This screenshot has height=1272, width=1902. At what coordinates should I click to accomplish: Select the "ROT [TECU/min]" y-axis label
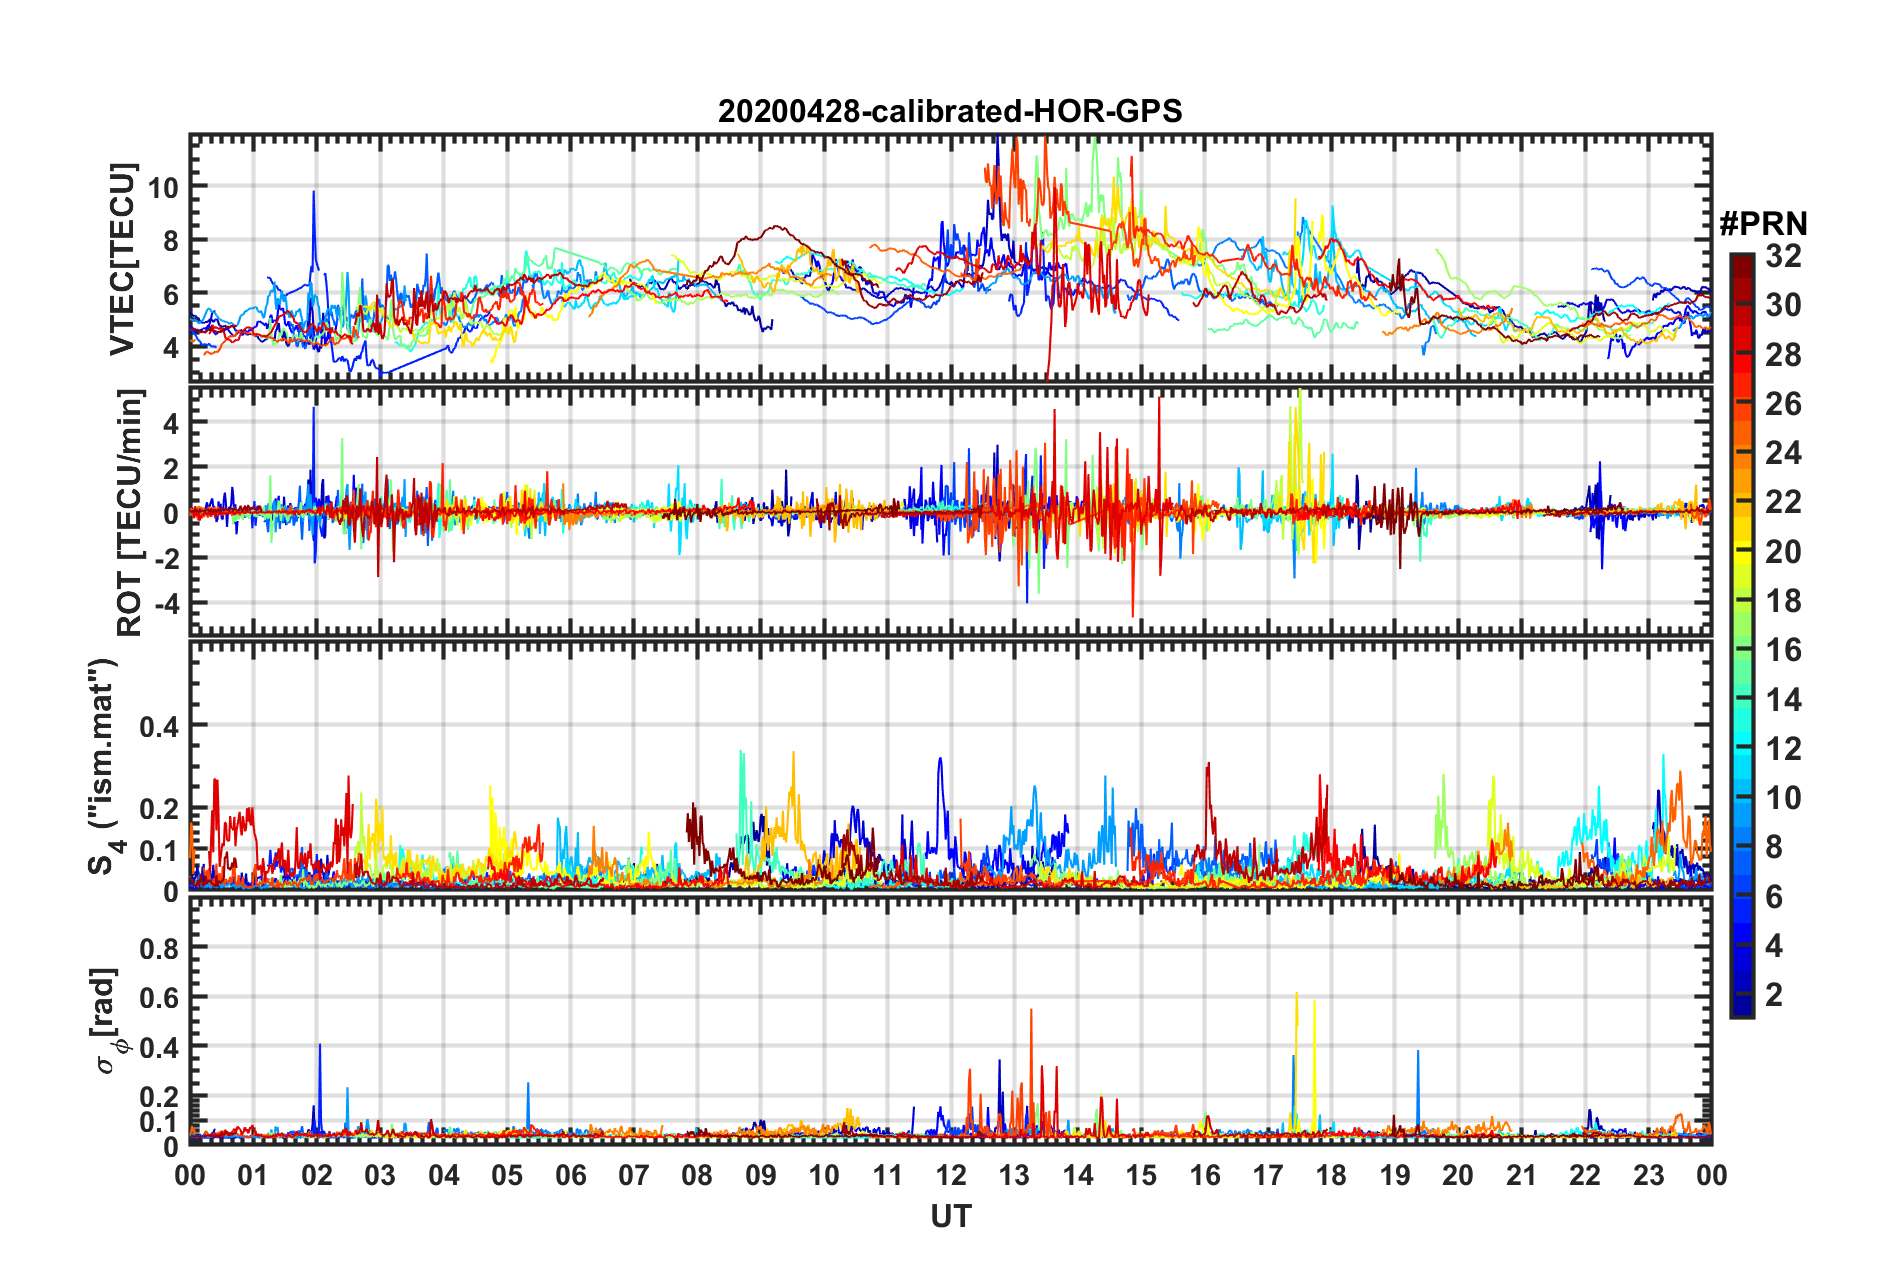coord(129,513)
